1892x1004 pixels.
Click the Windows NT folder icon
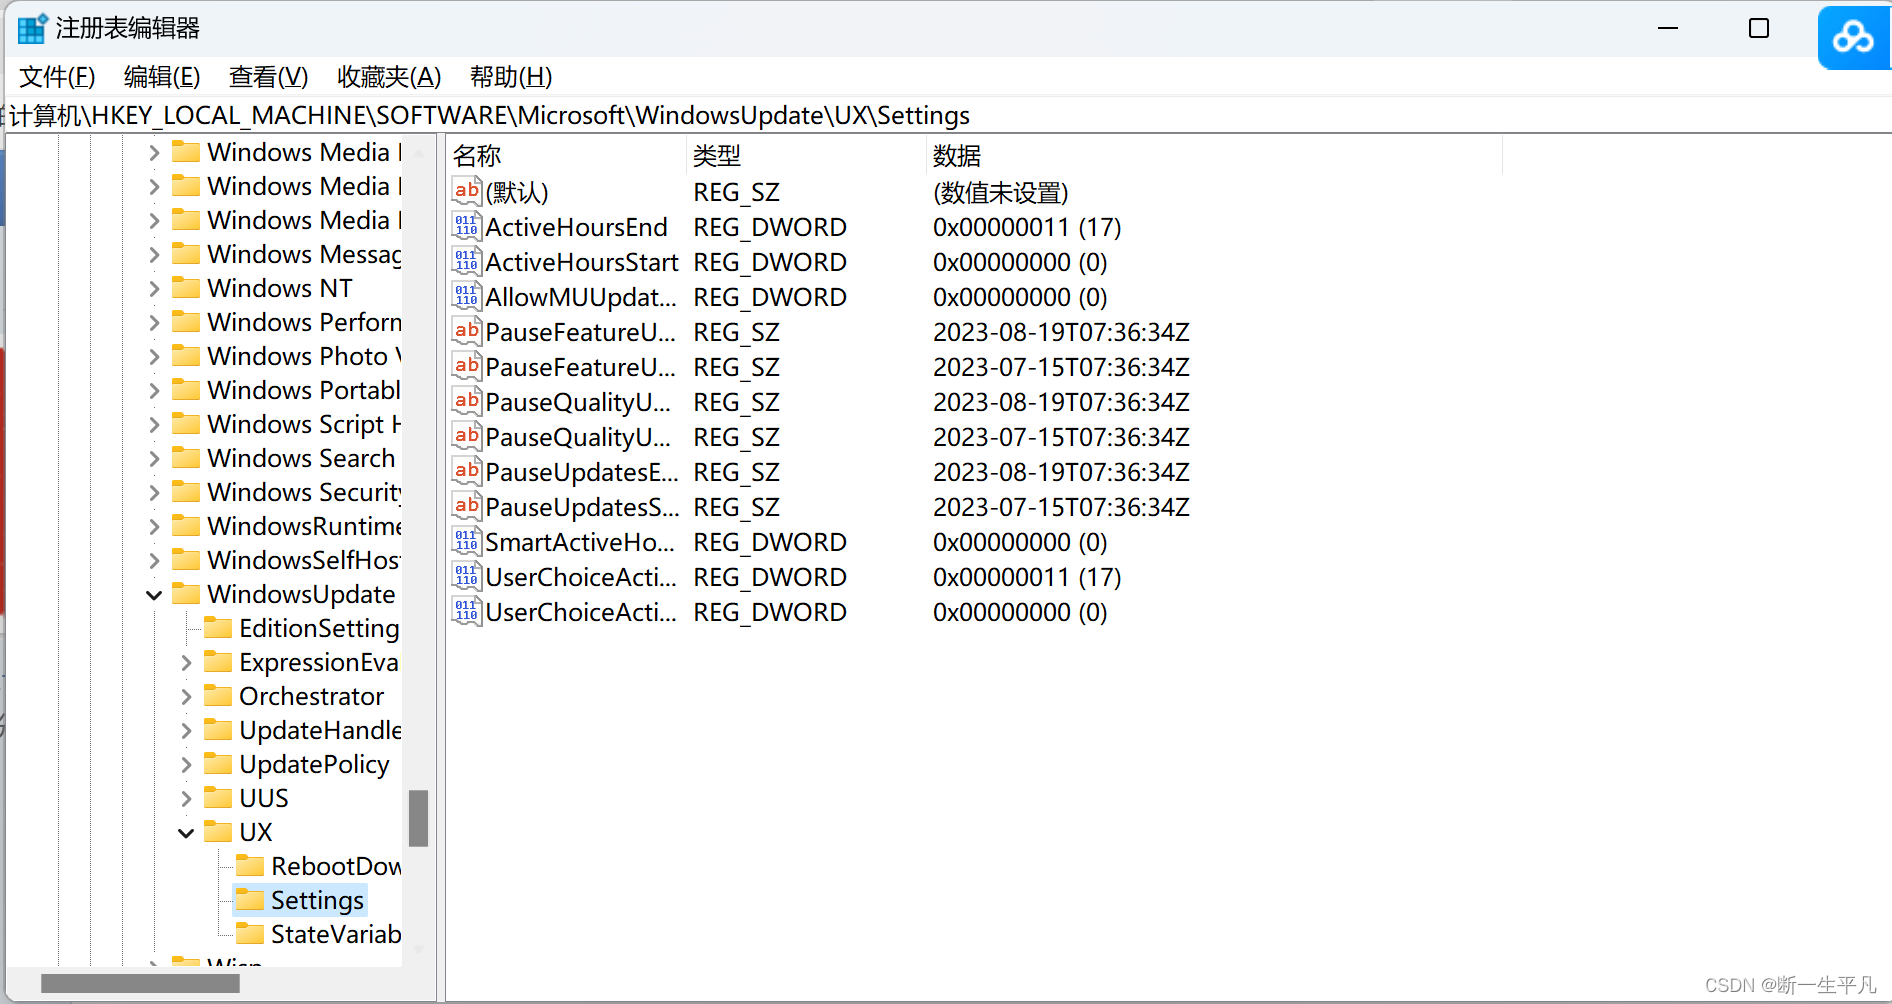click(186, 288)
